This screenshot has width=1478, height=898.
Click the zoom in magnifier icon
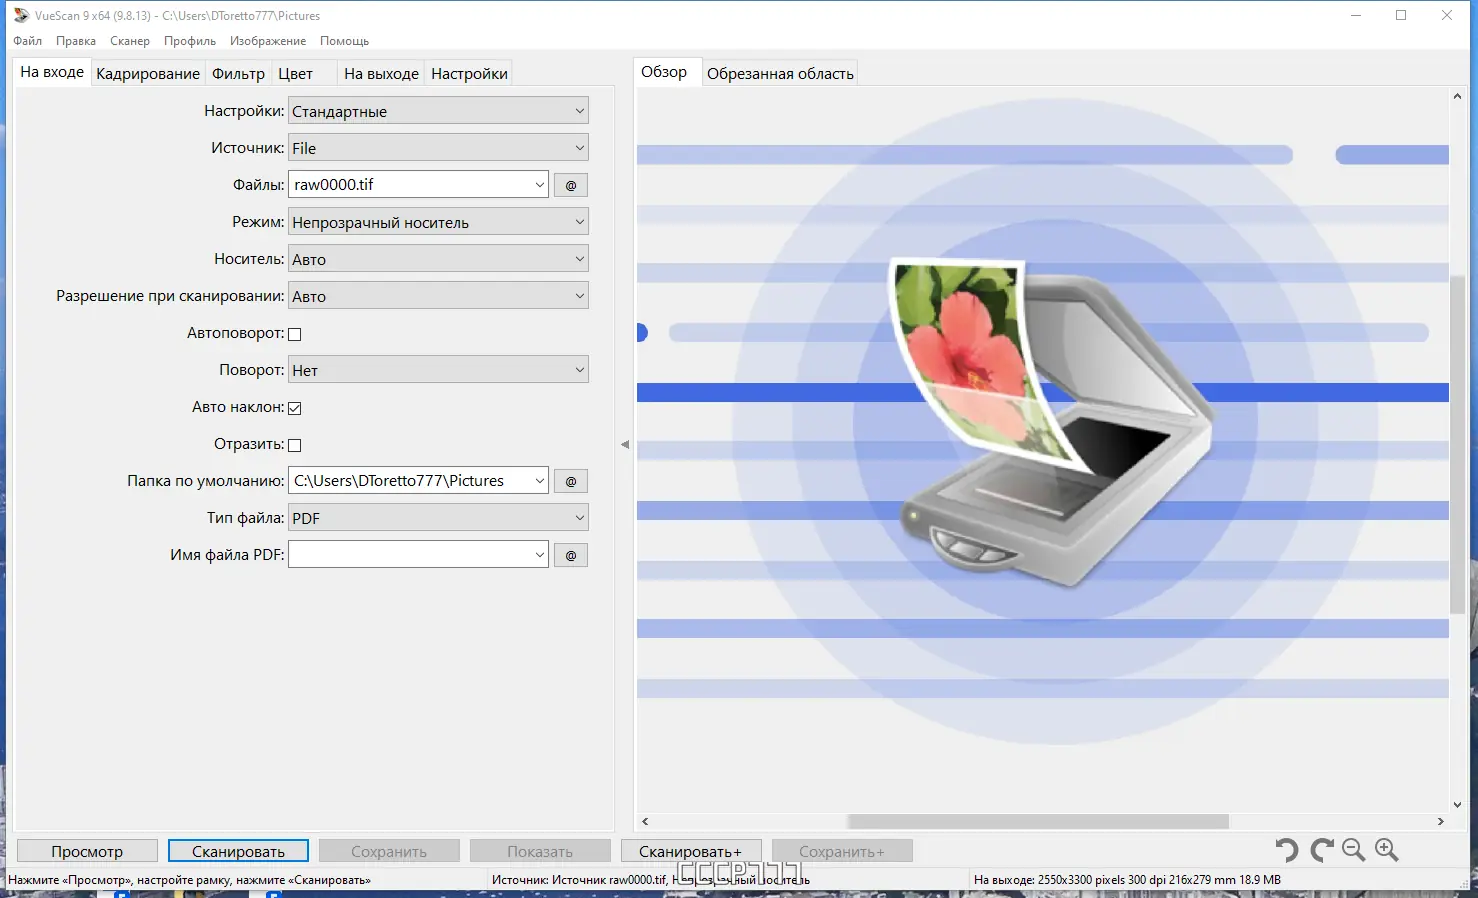point(1387,850)
